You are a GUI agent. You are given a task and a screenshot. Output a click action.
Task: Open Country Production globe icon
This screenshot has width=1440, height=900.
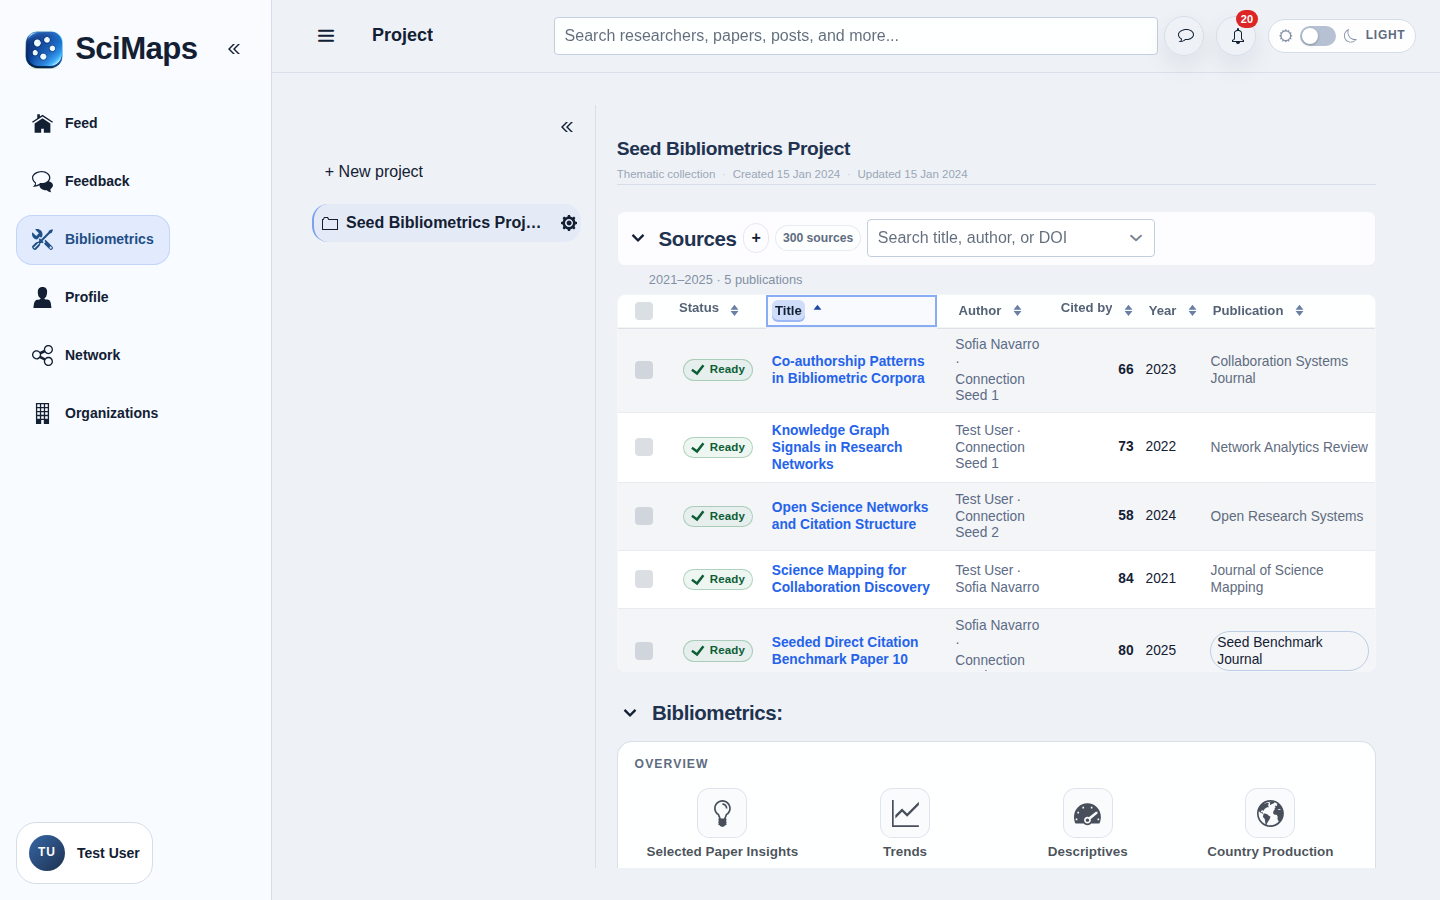(1270, 813)
